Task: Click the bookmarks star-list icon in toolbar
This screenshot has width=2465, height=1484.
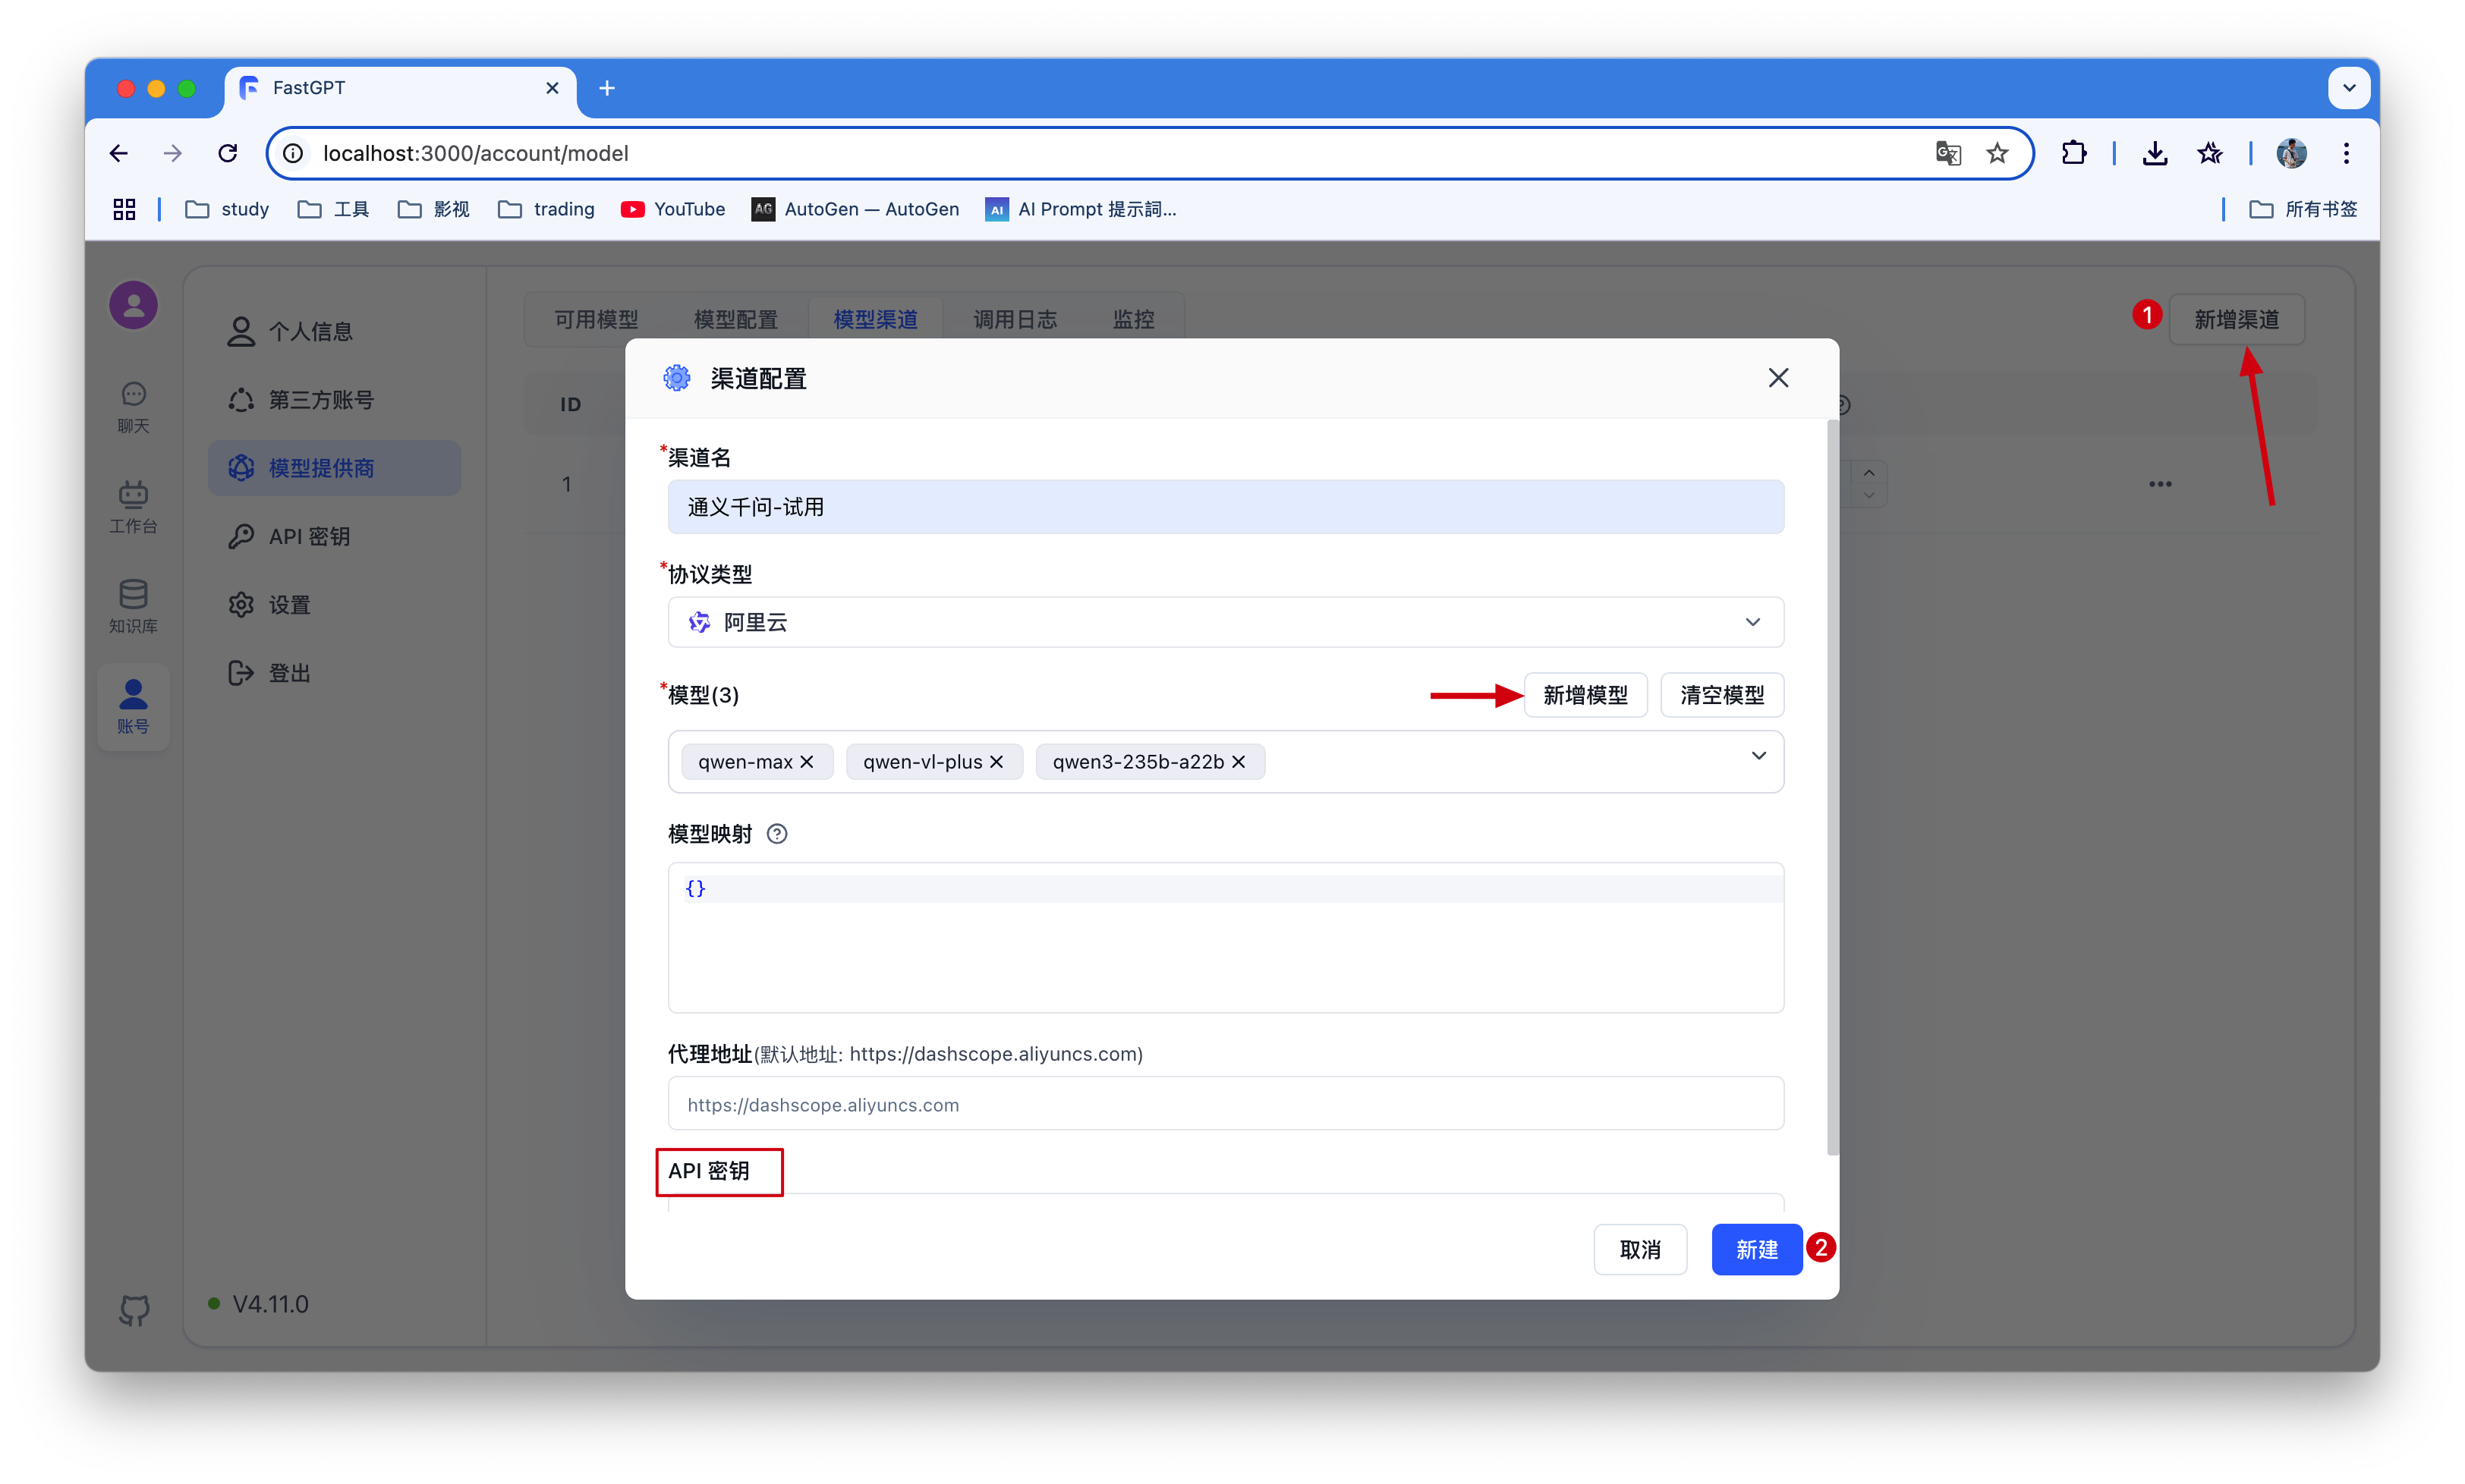Action: click(x=2210, y=153)
